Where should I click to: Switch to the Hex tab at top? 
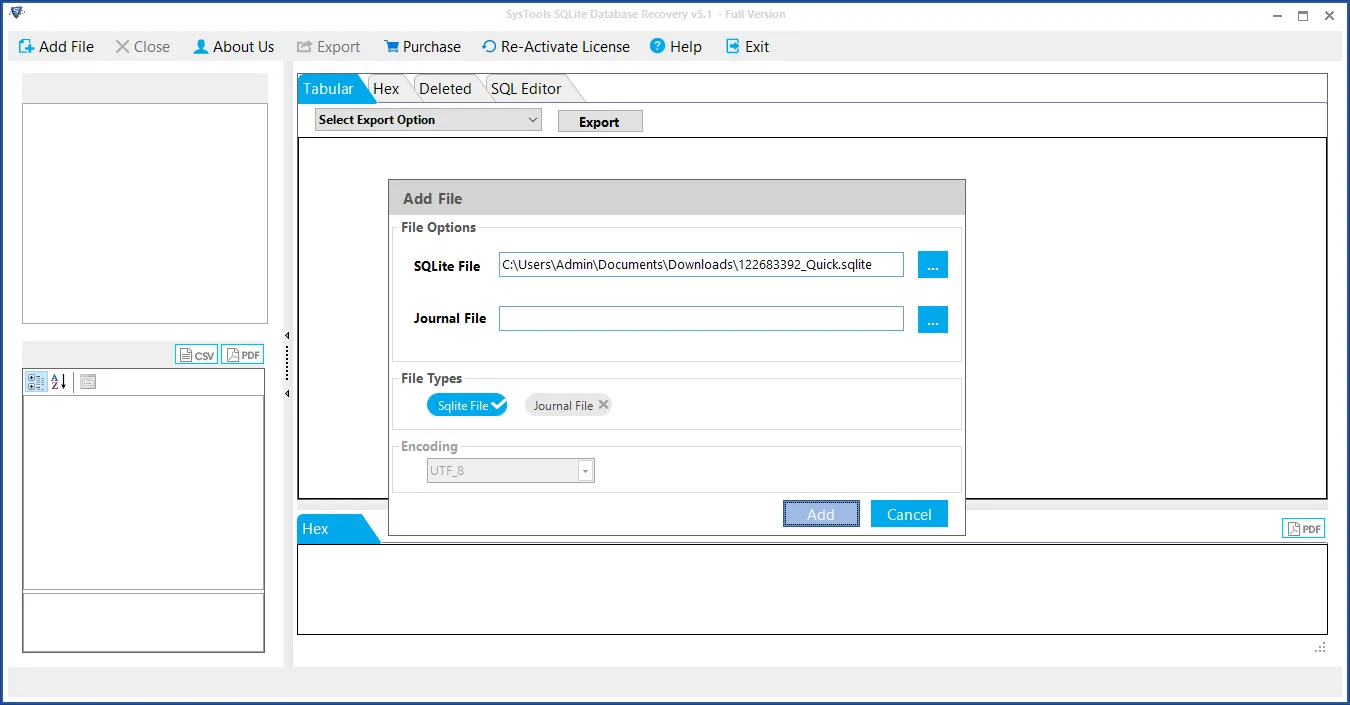tap(386, 88)
